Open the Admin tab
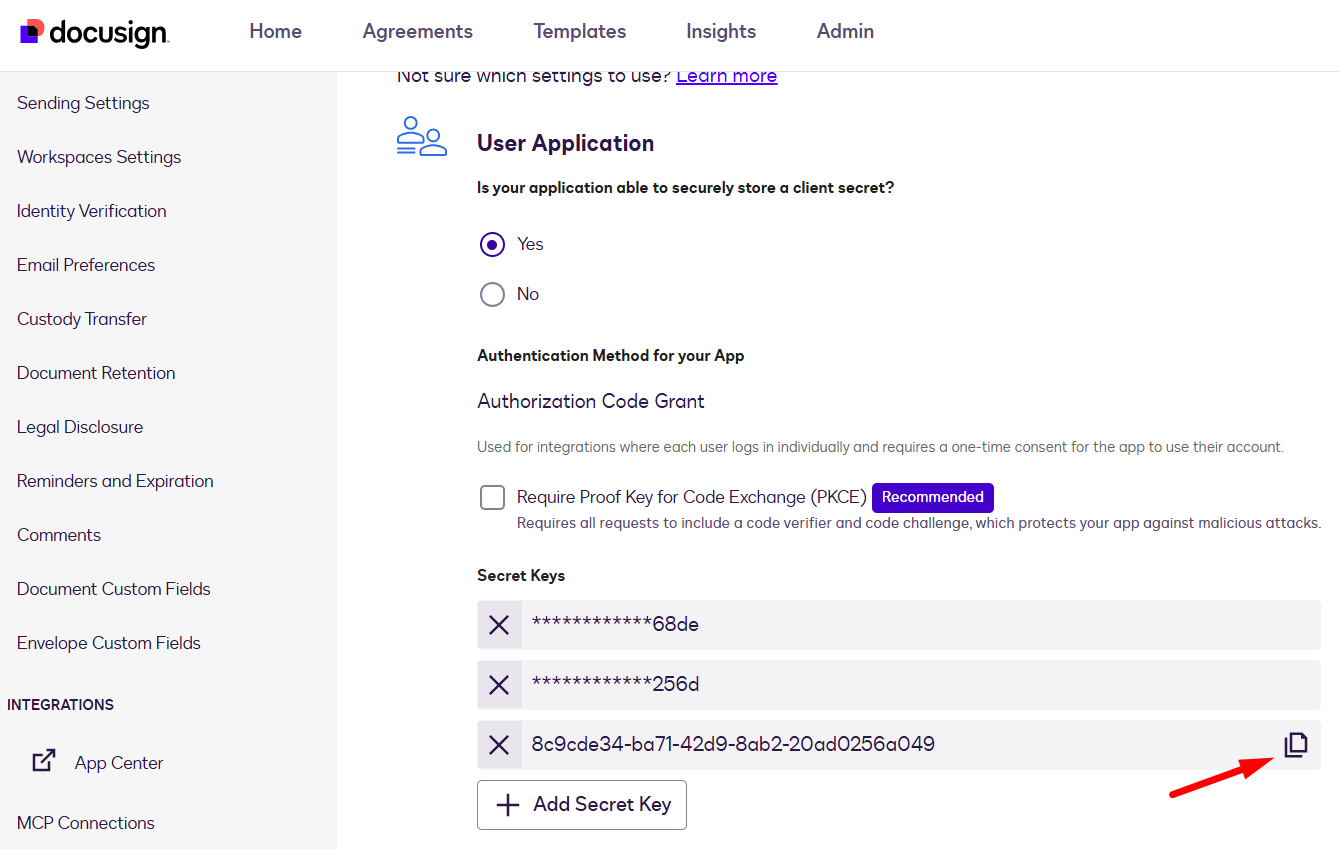 pyautogui.click(x=845, y=32)
